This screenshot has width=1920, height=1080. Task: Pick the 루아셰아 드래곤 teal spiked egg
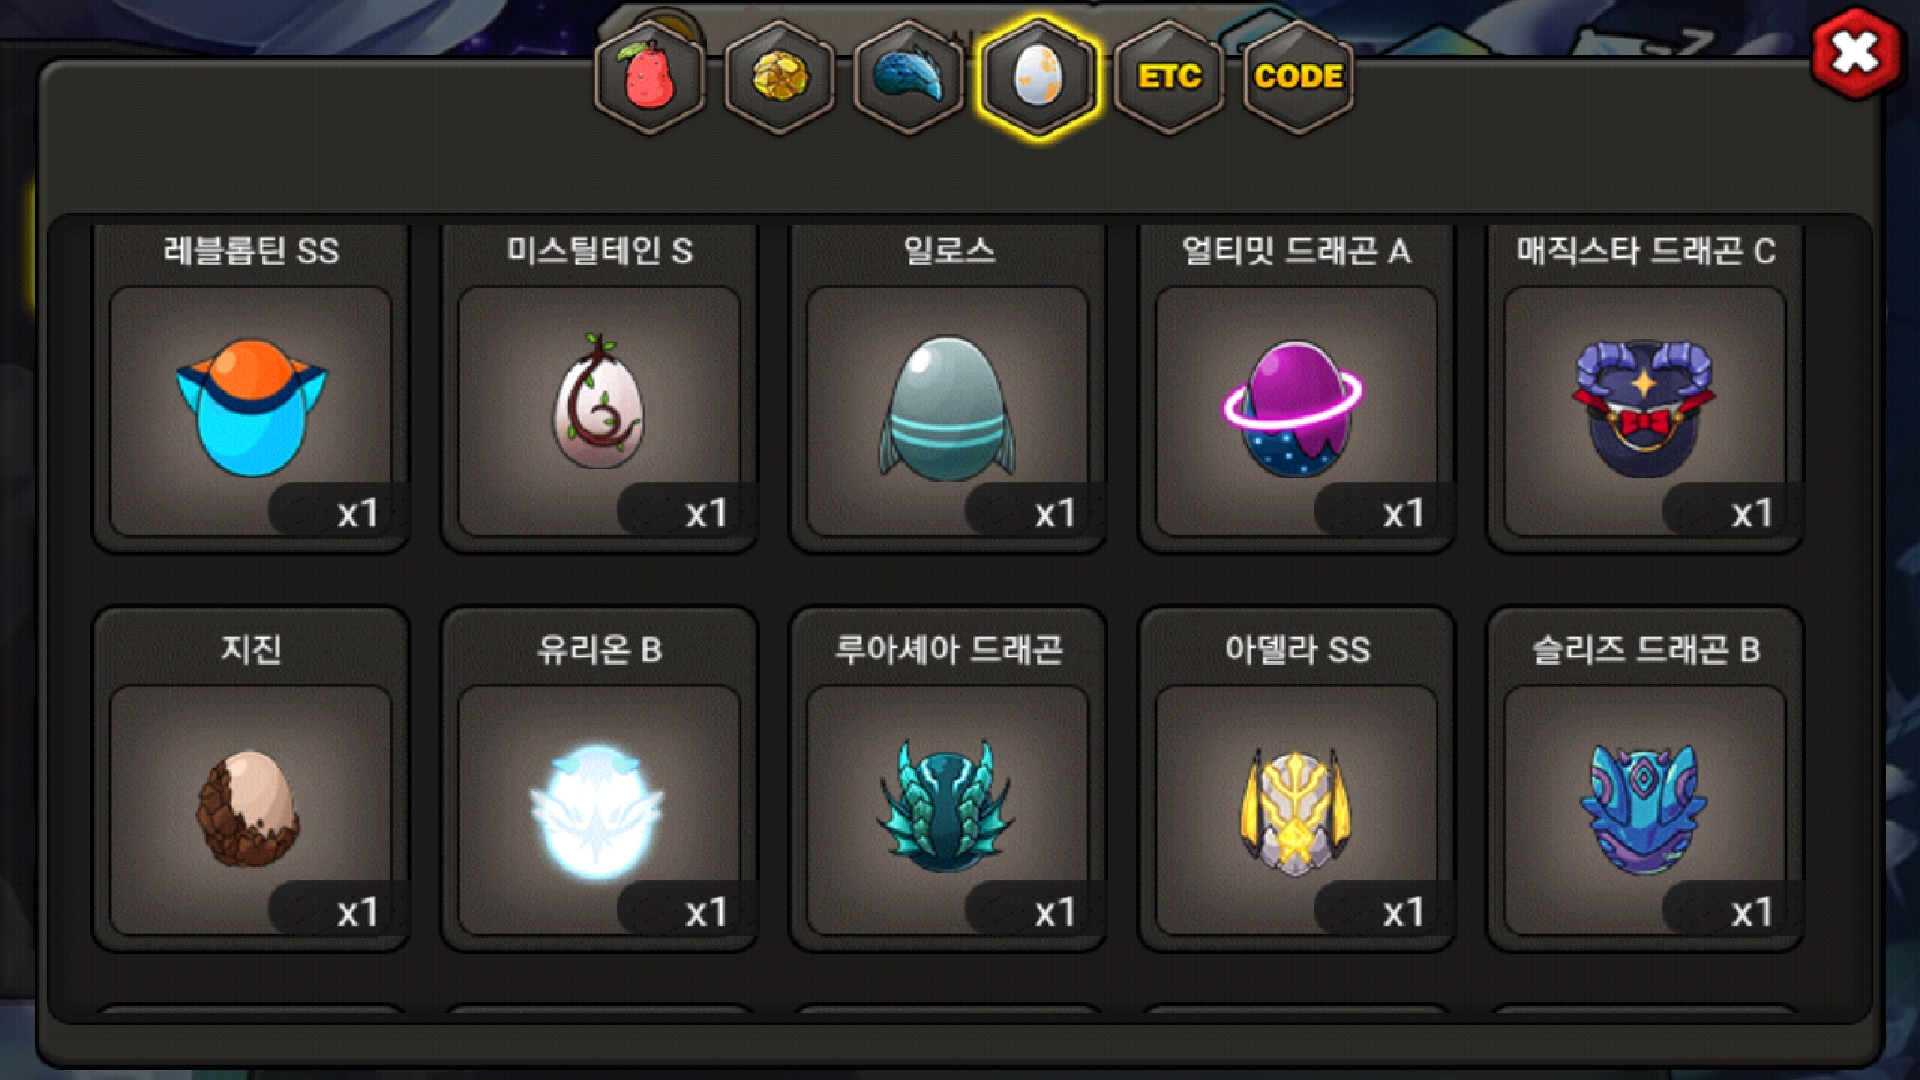click(x=947, y=810)
